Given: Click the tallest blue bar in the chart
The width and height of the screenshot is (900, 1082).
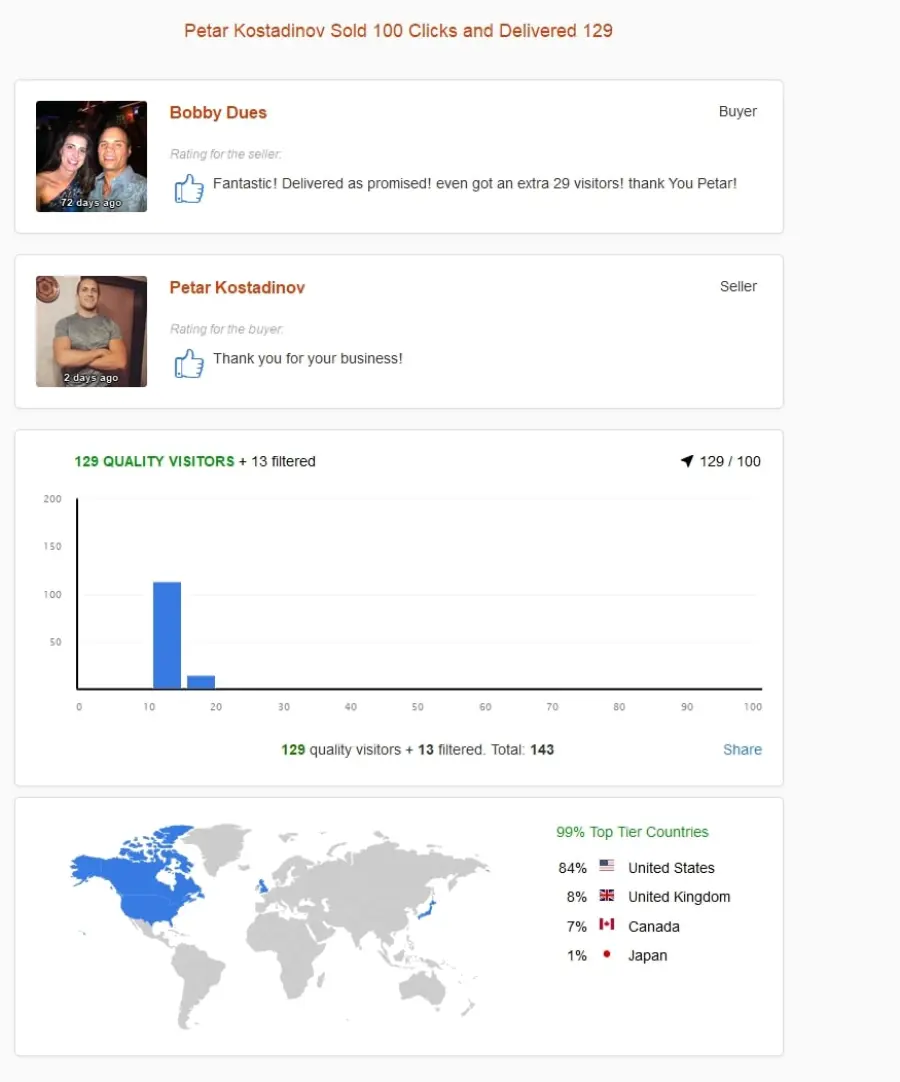Looking at the screenshot, I should [167, 635].
